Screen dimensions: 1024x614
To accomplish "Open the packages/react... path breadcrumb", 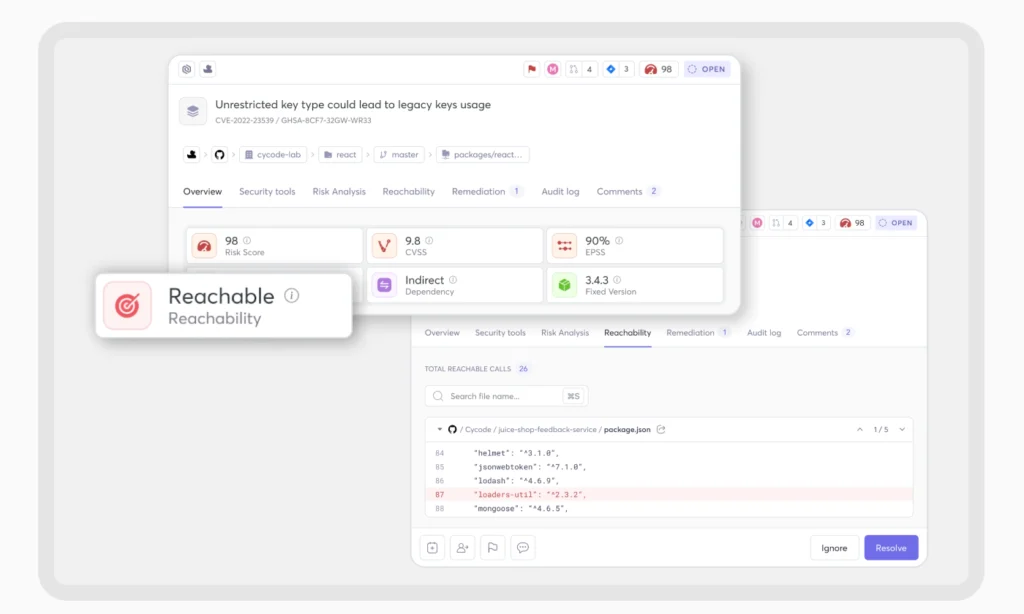I will (483, 155).
